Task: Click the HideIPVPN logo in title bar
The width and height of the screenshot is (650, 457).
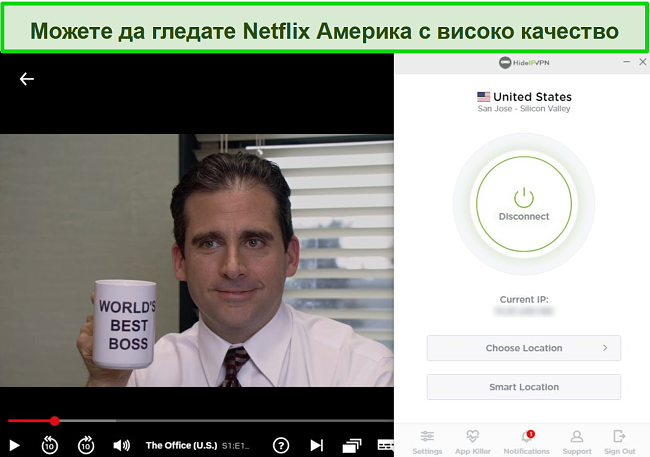Action: click(524, 63)
